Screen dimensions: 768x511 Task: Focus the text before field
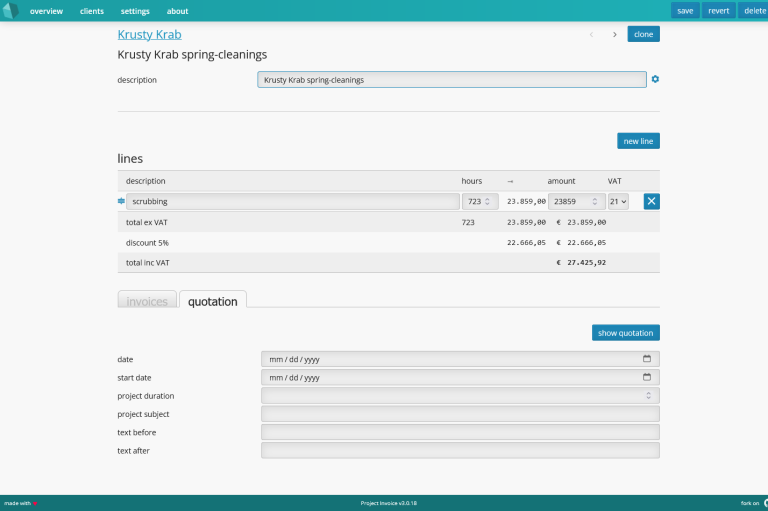[460, 432]
